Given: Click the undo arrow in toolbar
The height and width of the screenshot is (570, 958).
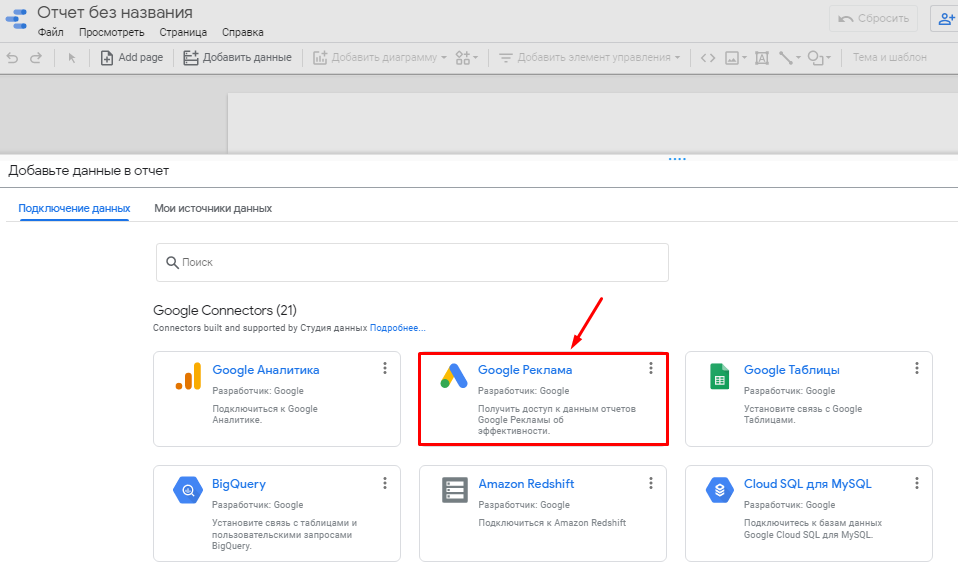Looking at the screenshot, I should [x=12, y=57].
